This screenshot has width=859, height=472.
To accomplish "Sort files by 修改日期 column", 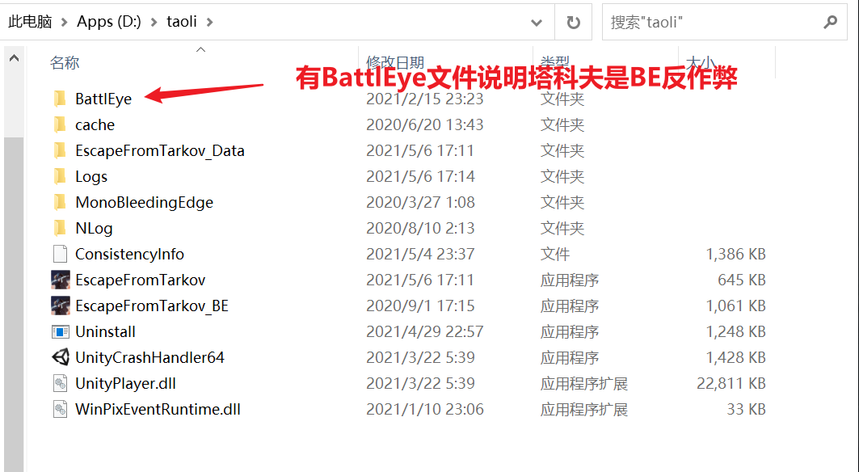I will click(x=395, y=62).
